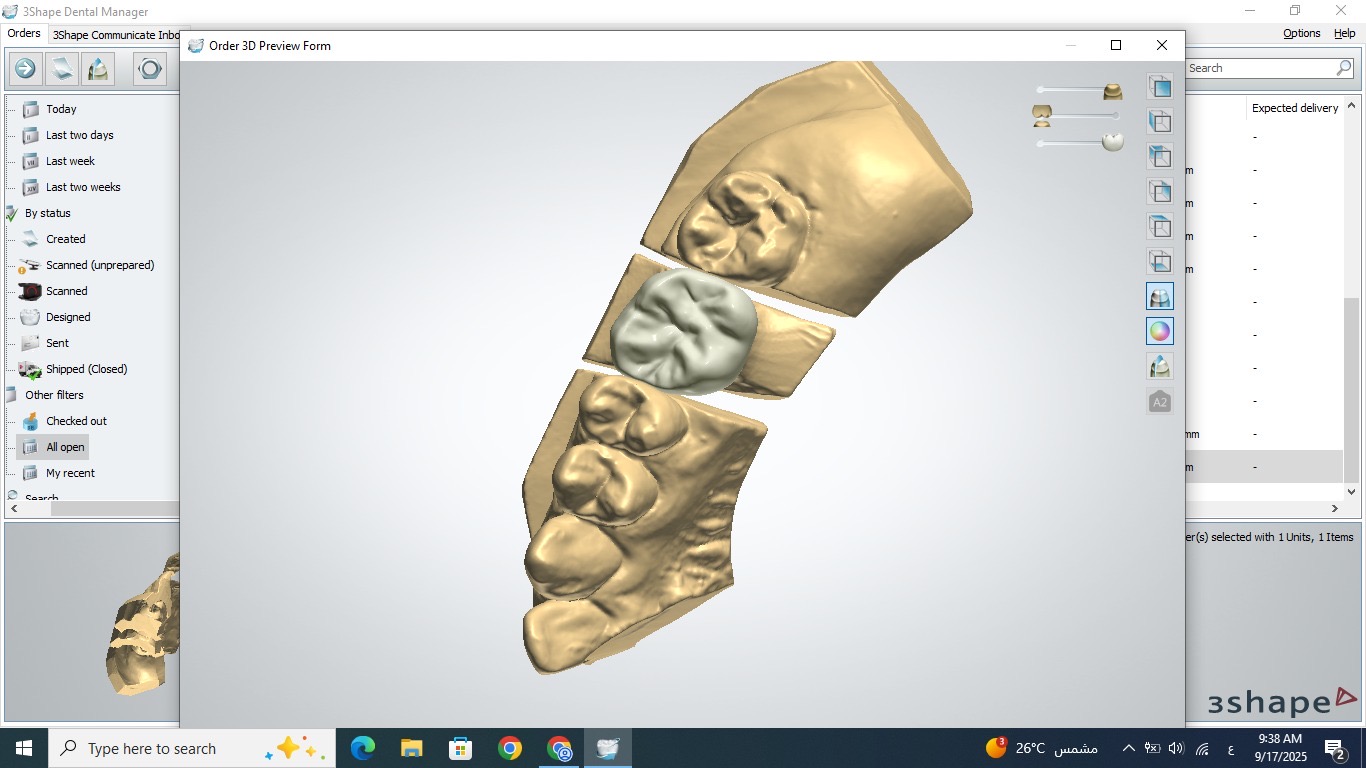Image resolution: width=1366 pixels, height=768 pixels.
Task: Open the Options menu
Action: pos(1301,33)
